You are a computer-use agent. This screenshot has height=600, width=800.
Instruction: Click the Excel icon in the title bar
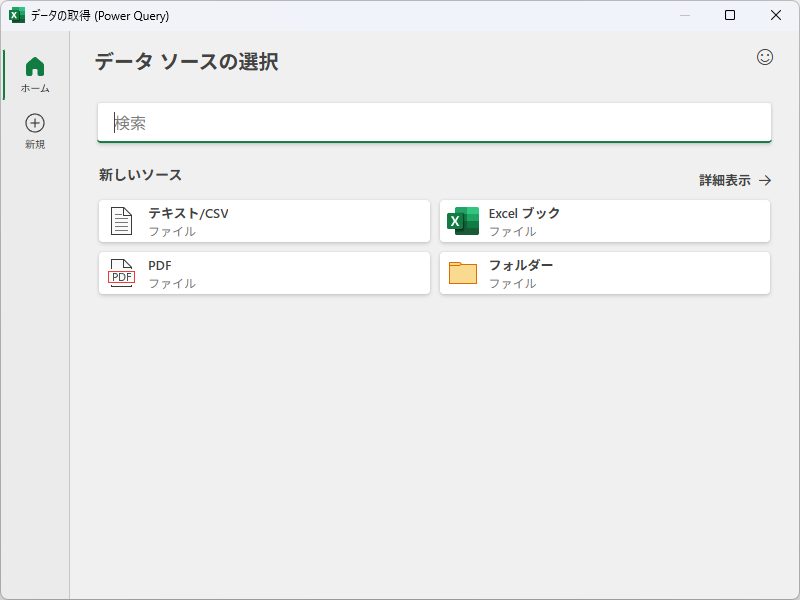[14, 15]
